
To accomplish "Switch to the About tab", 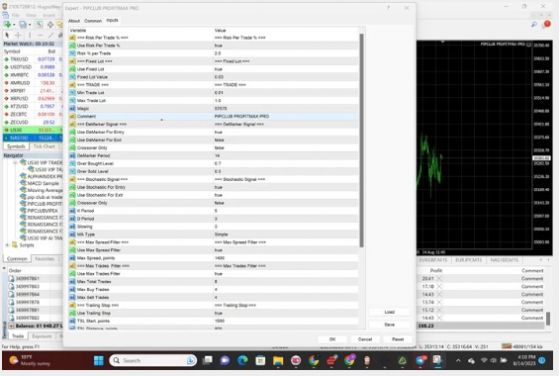I will 74,21.
